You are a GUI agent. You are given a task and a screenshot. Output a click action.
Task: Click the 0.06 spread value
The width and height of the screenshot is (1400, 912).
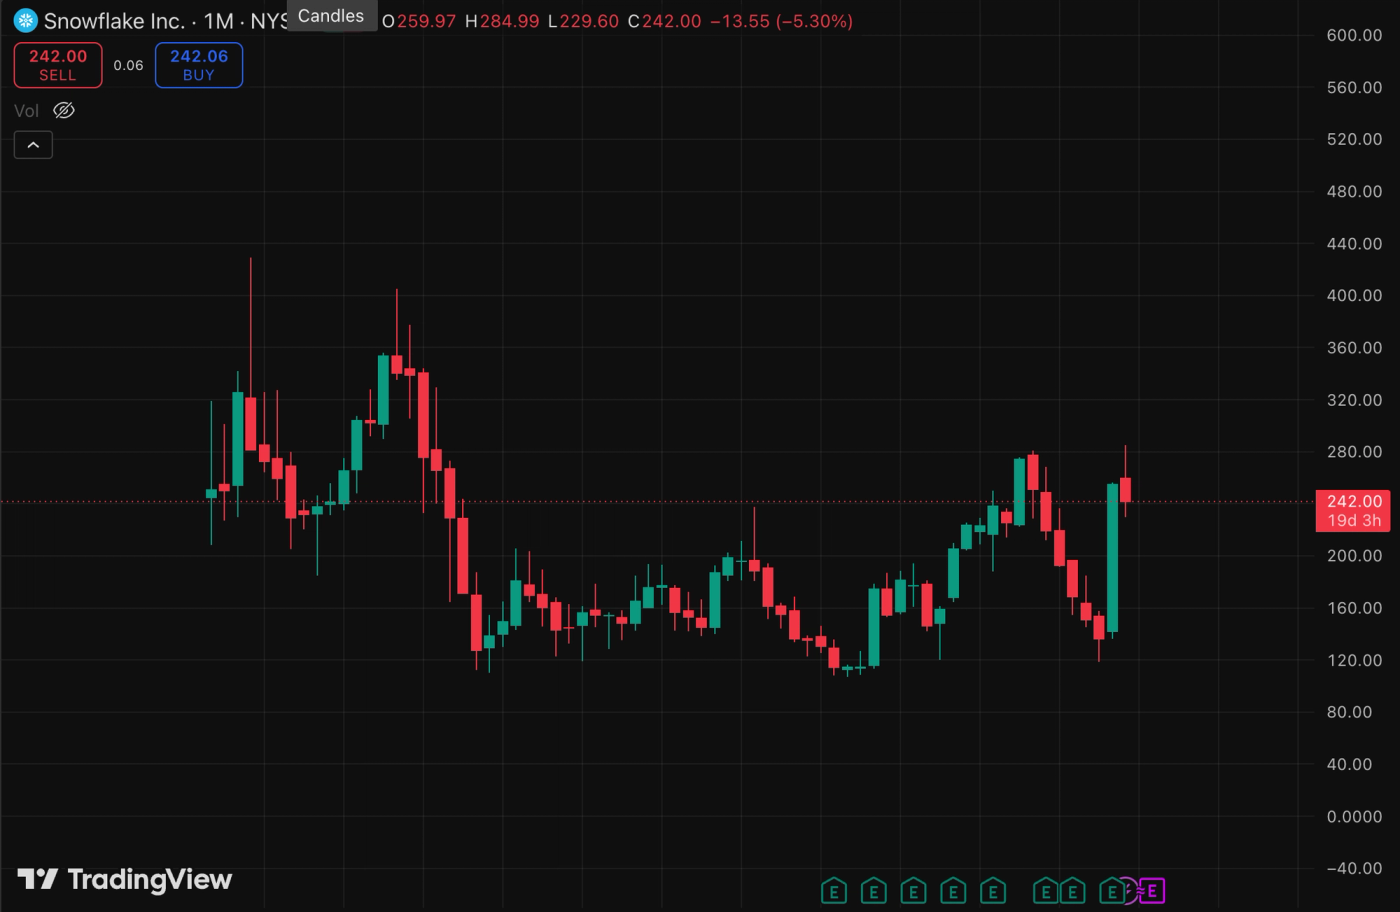tap(128, 65)
